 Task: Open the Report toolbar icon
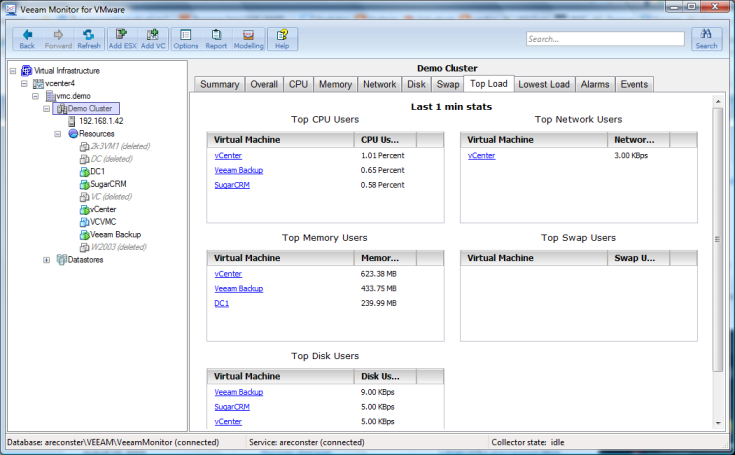pos(216,39)
